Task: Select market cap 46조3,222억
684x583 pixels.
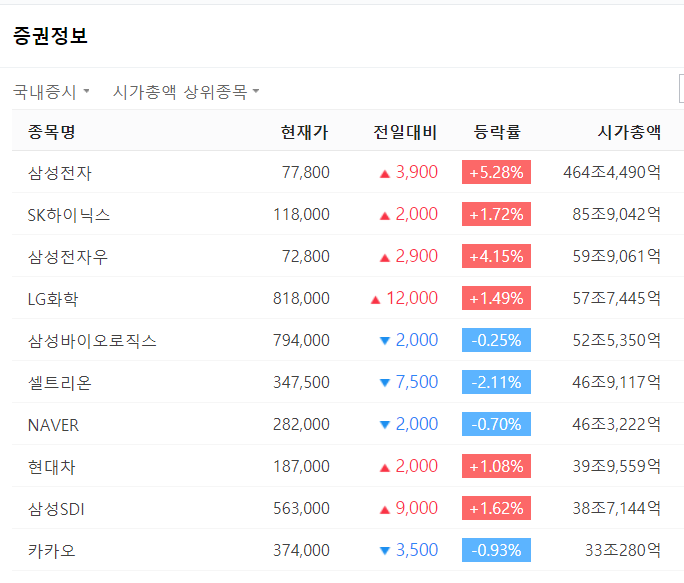Action: [x=616, y=424]
